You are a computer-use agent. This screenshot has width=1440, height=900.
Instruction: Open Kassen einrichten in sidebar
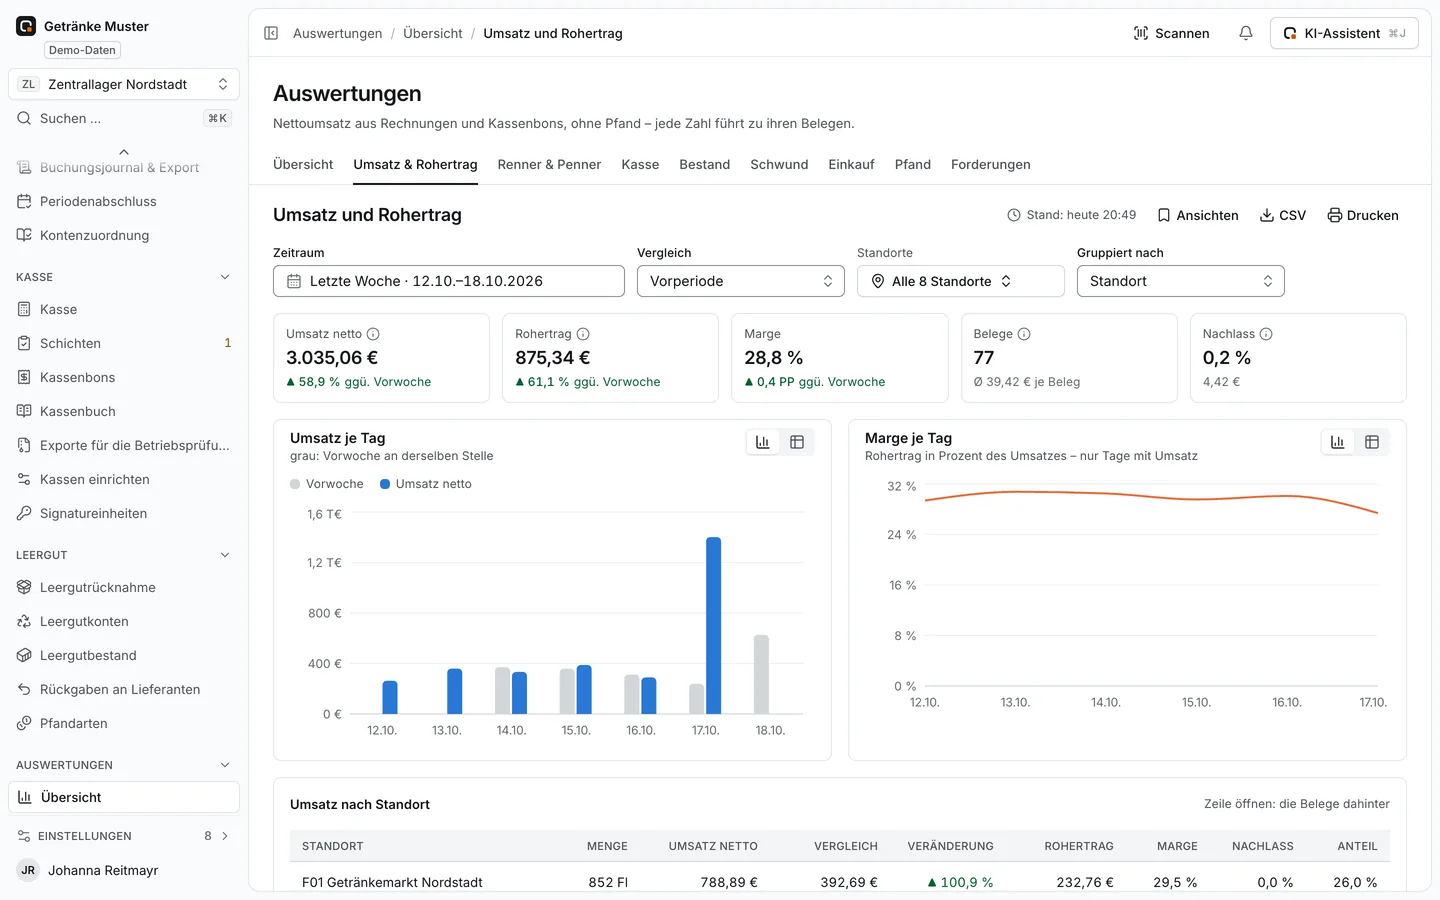tap(124, 479)
